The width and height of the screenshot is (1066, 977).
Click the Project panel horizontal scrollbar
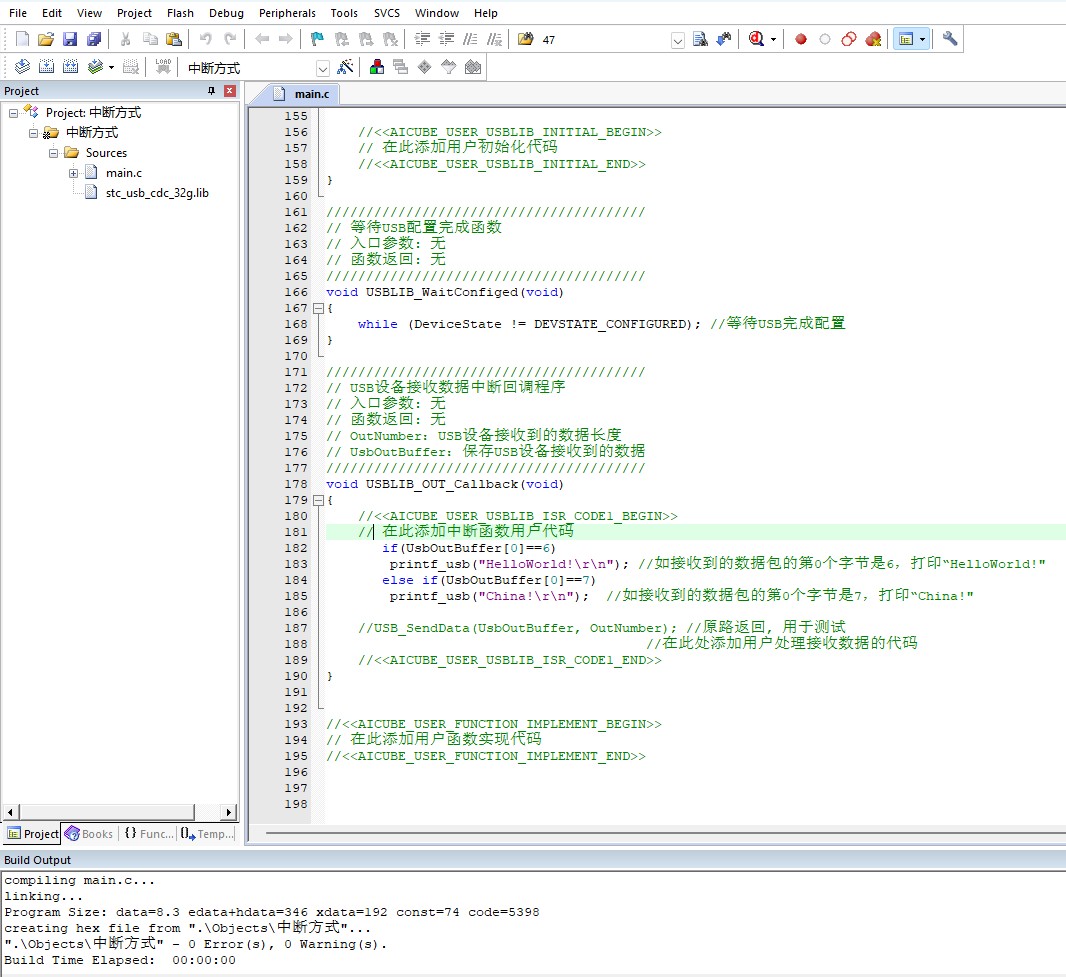tap(107, 812)
